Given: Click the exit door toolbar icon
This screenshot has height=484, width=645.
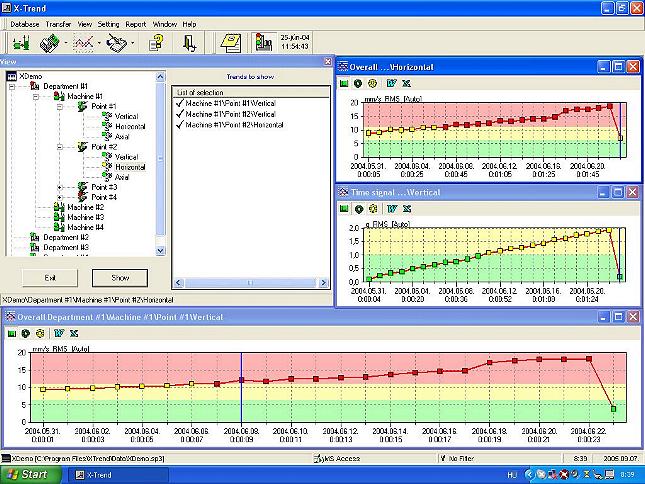Looking at the screenshot, I should (189, 42).
